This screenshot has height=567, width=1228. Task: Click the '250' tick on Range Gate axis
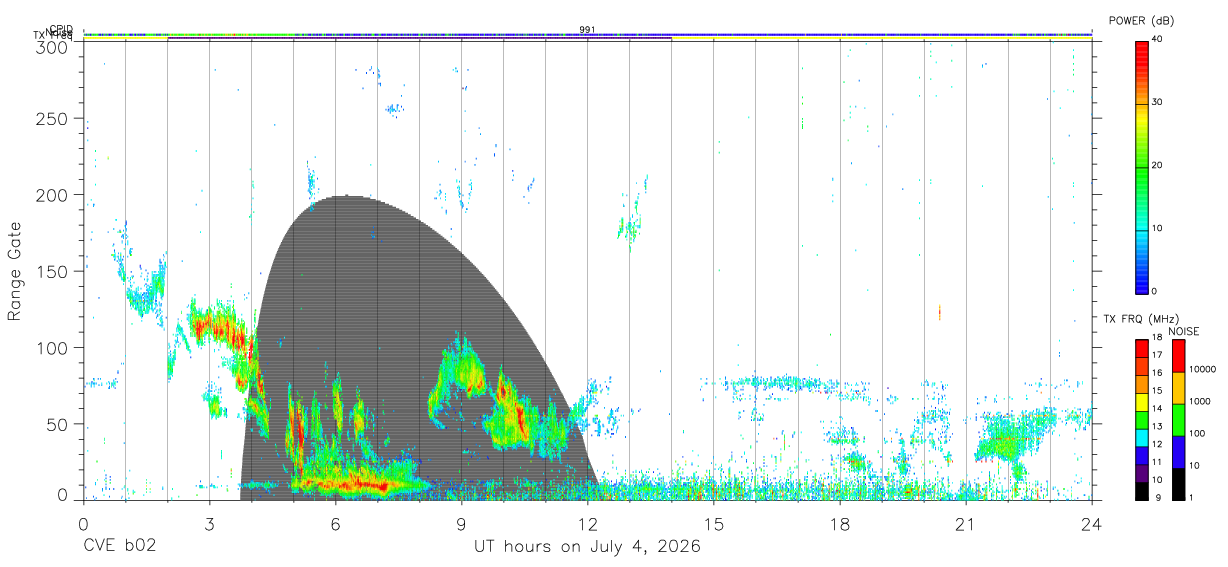53,119
